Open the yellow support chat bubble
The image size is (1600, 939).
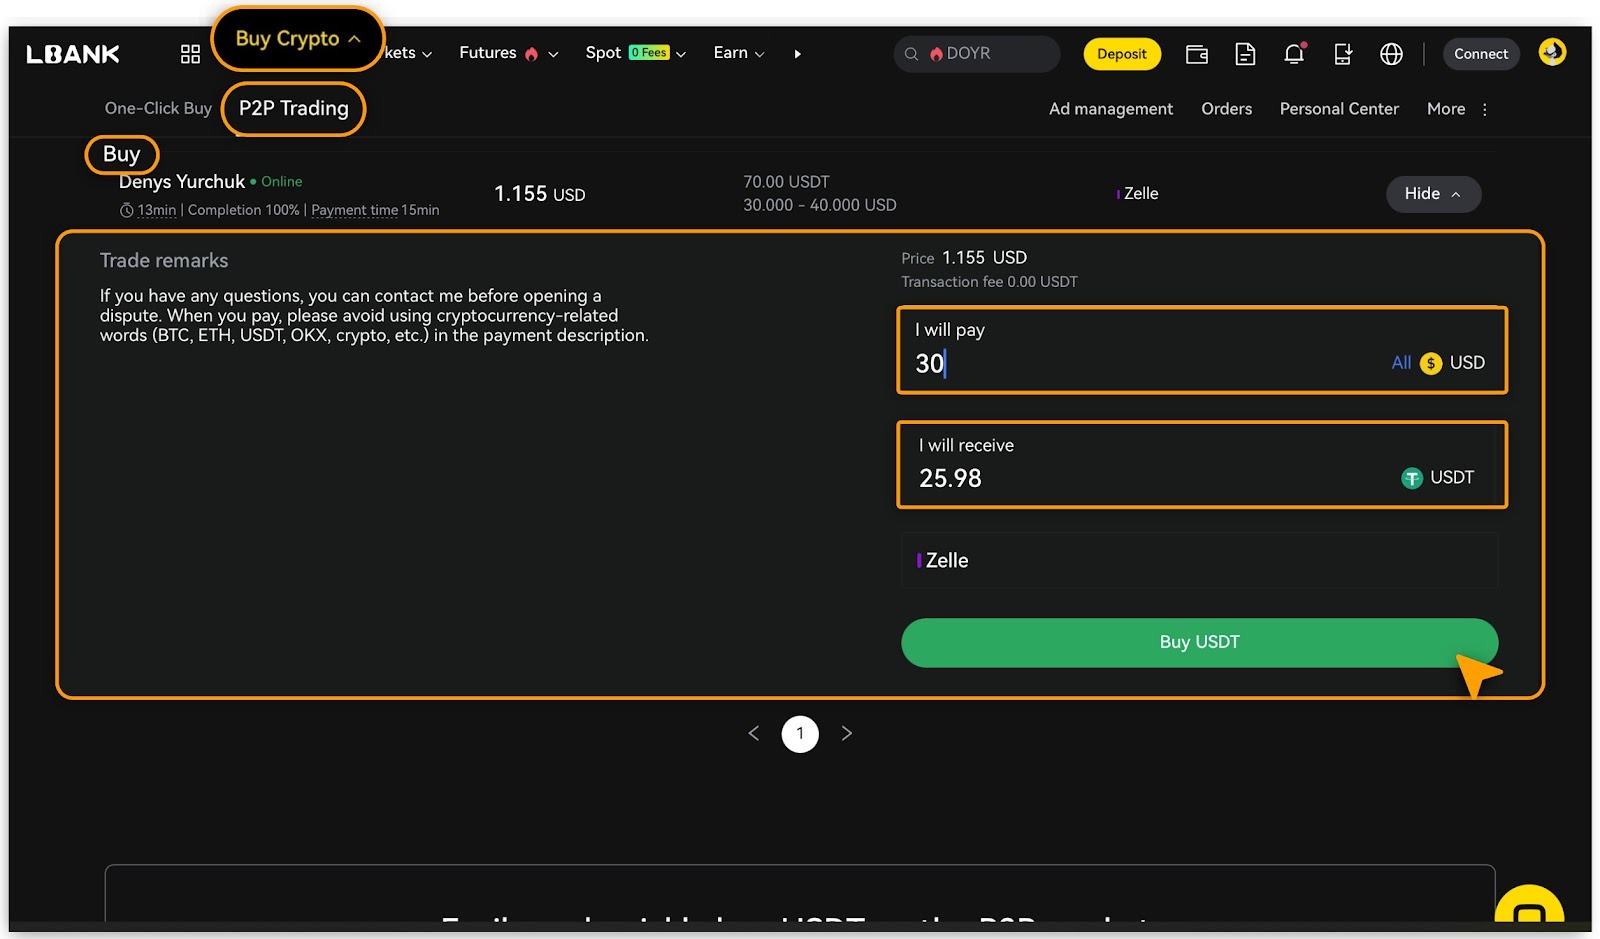(1529, 910)
